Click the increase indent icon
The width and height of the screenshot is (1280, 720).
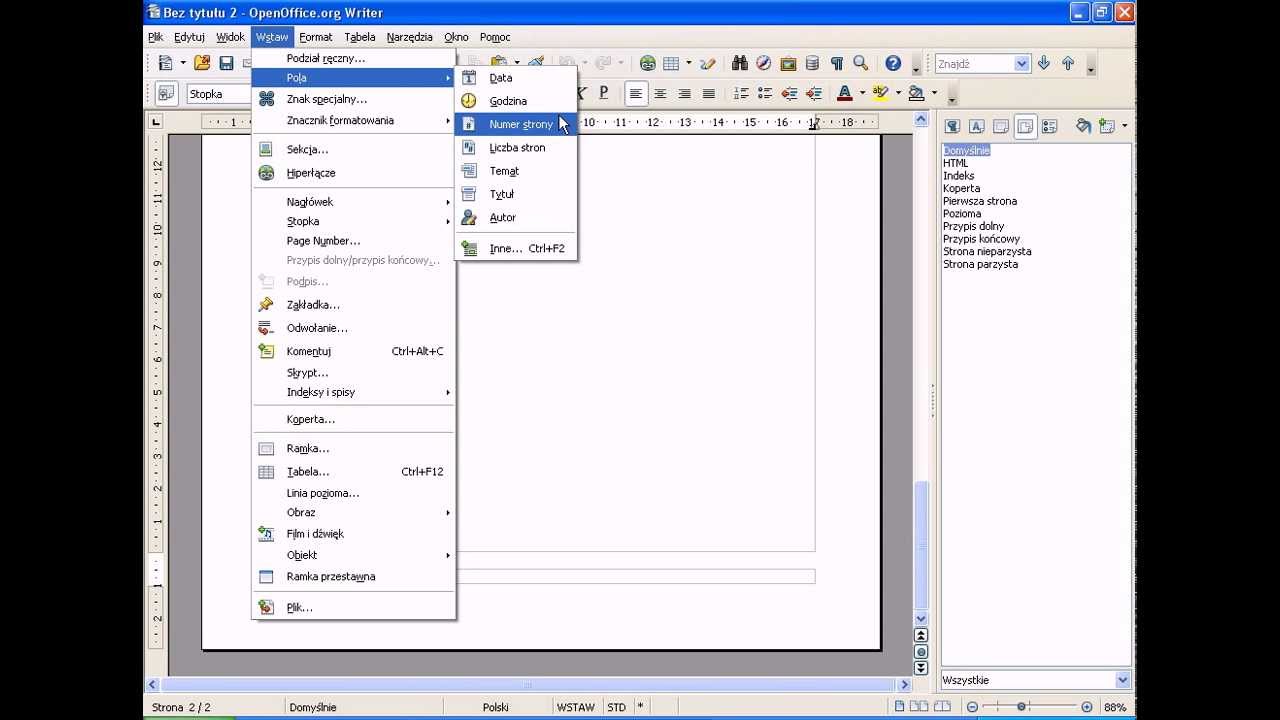click(813, 93)
